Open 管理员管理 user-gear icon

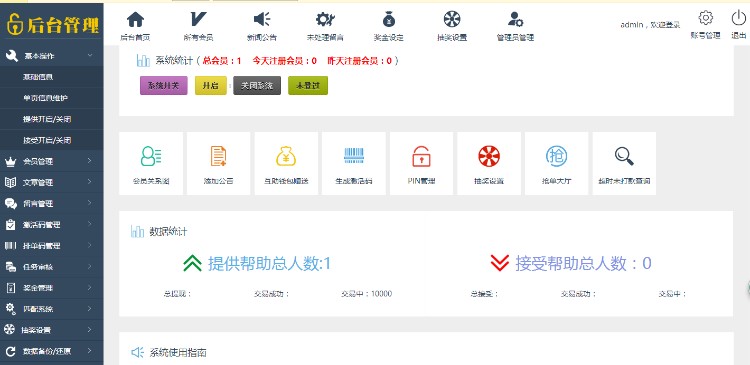[x=515, y=19]
